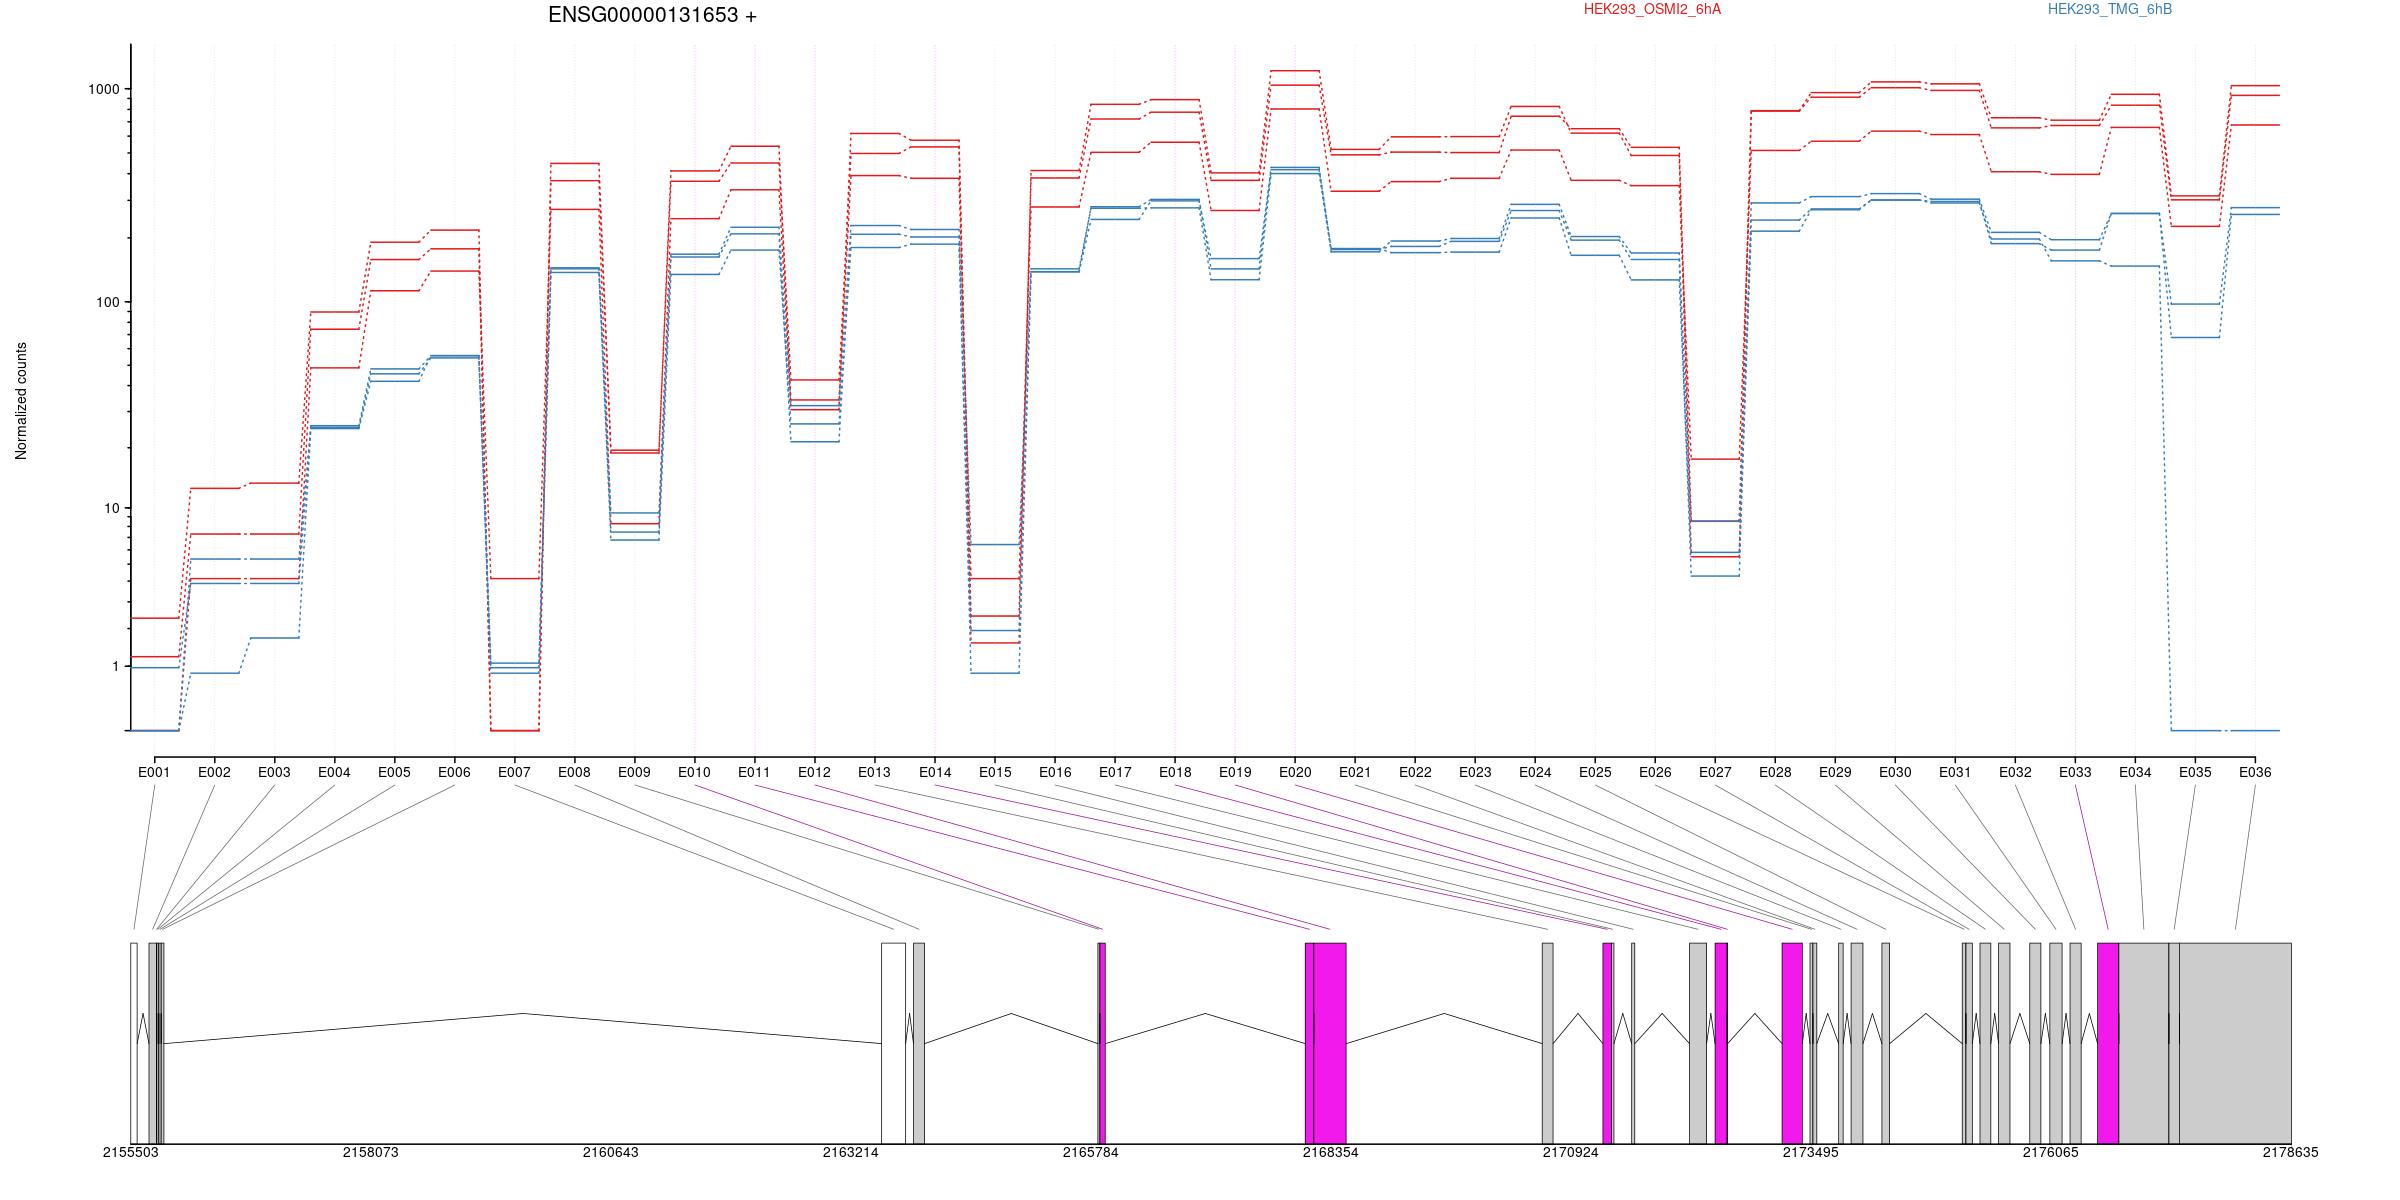Image resolution: width=2400 pixels, height=1200 pixels.
Task: Click genomic coordinate 2163214
Action: 850,1152
